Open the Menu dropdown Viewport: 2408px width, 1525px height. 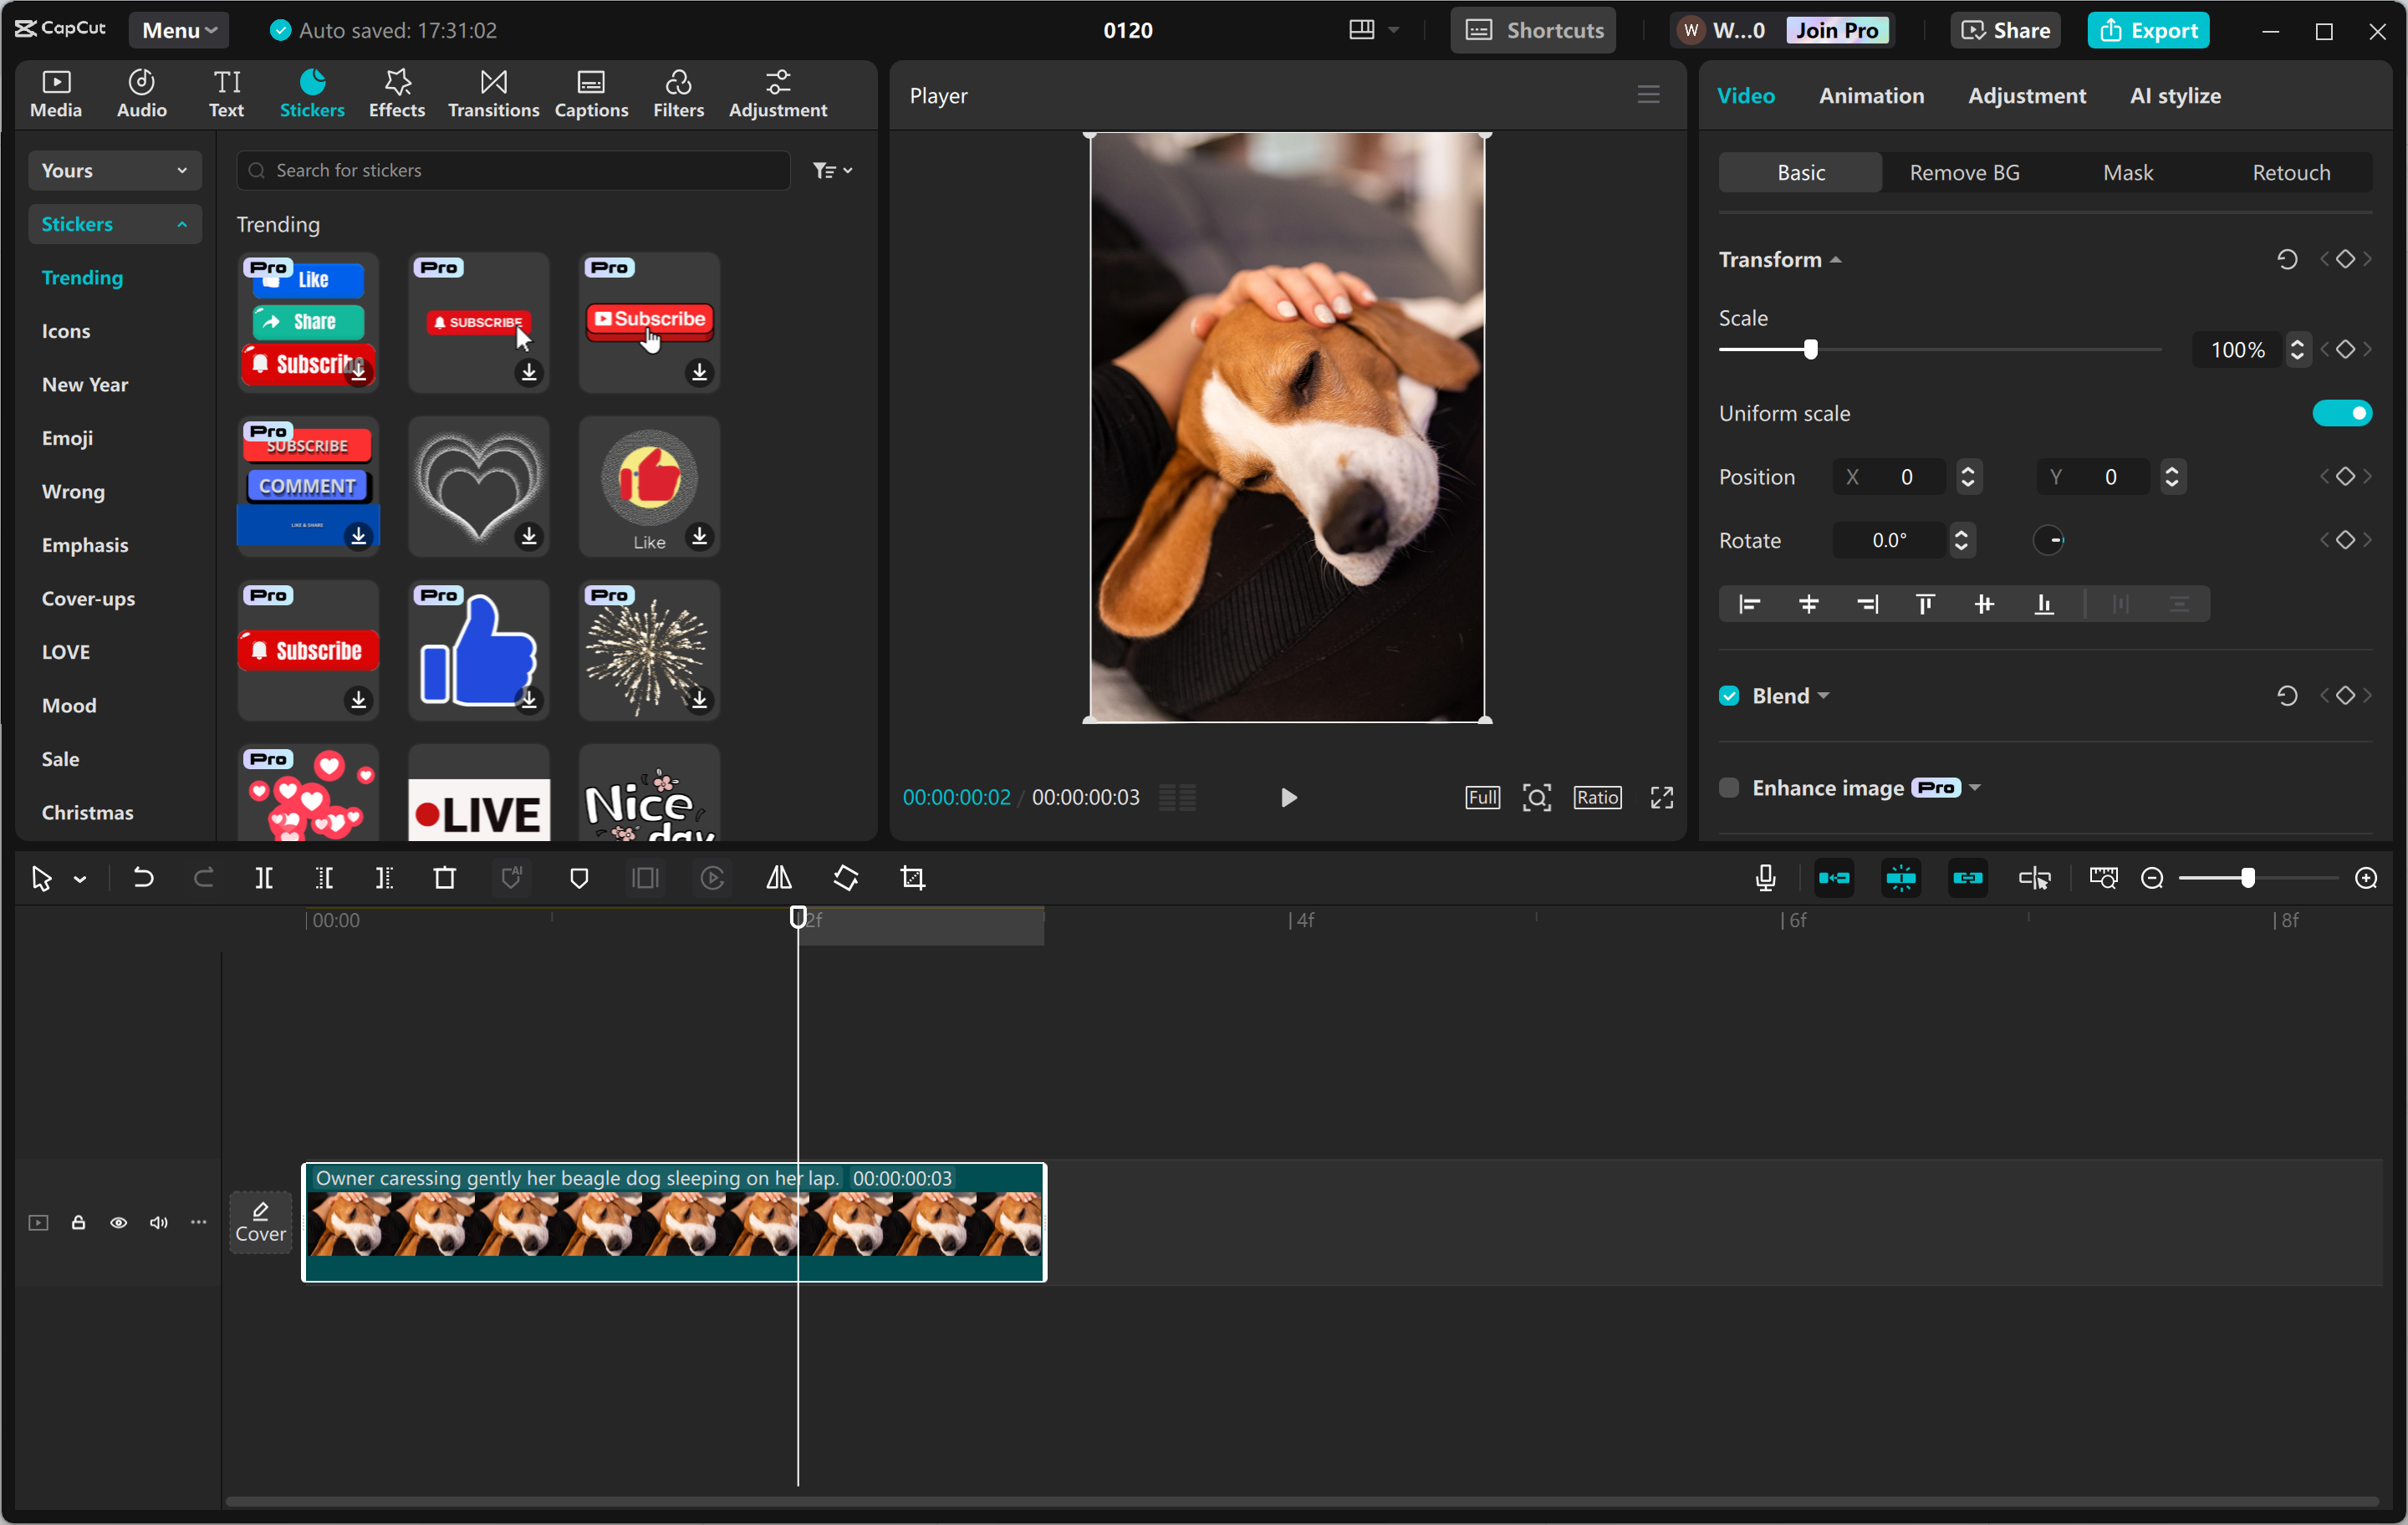click(x=179, y=30)
